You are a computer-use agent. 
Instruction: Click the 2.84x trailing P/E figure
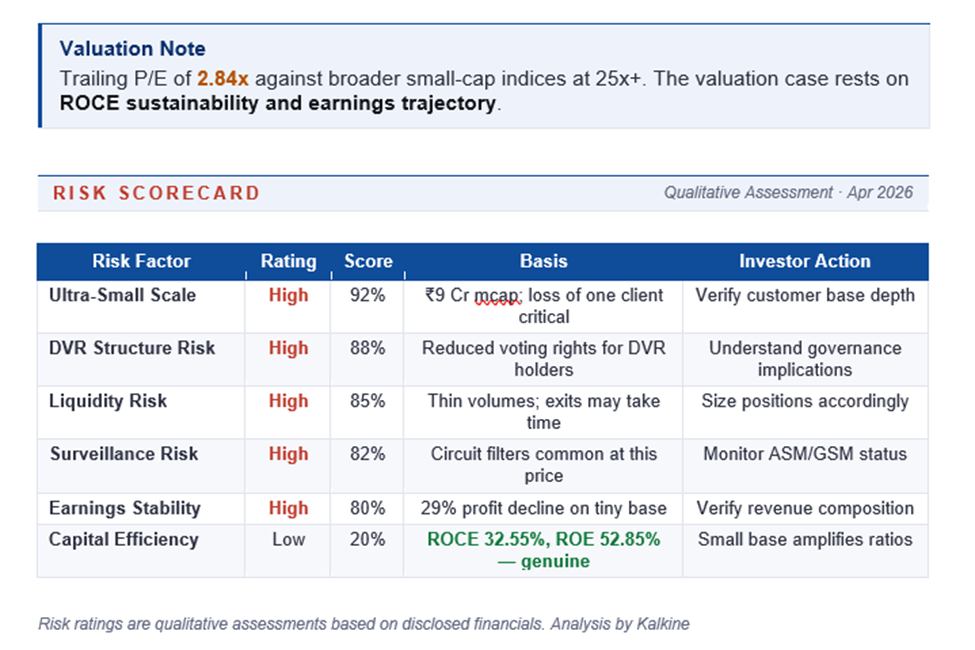(x=222, y=78)
